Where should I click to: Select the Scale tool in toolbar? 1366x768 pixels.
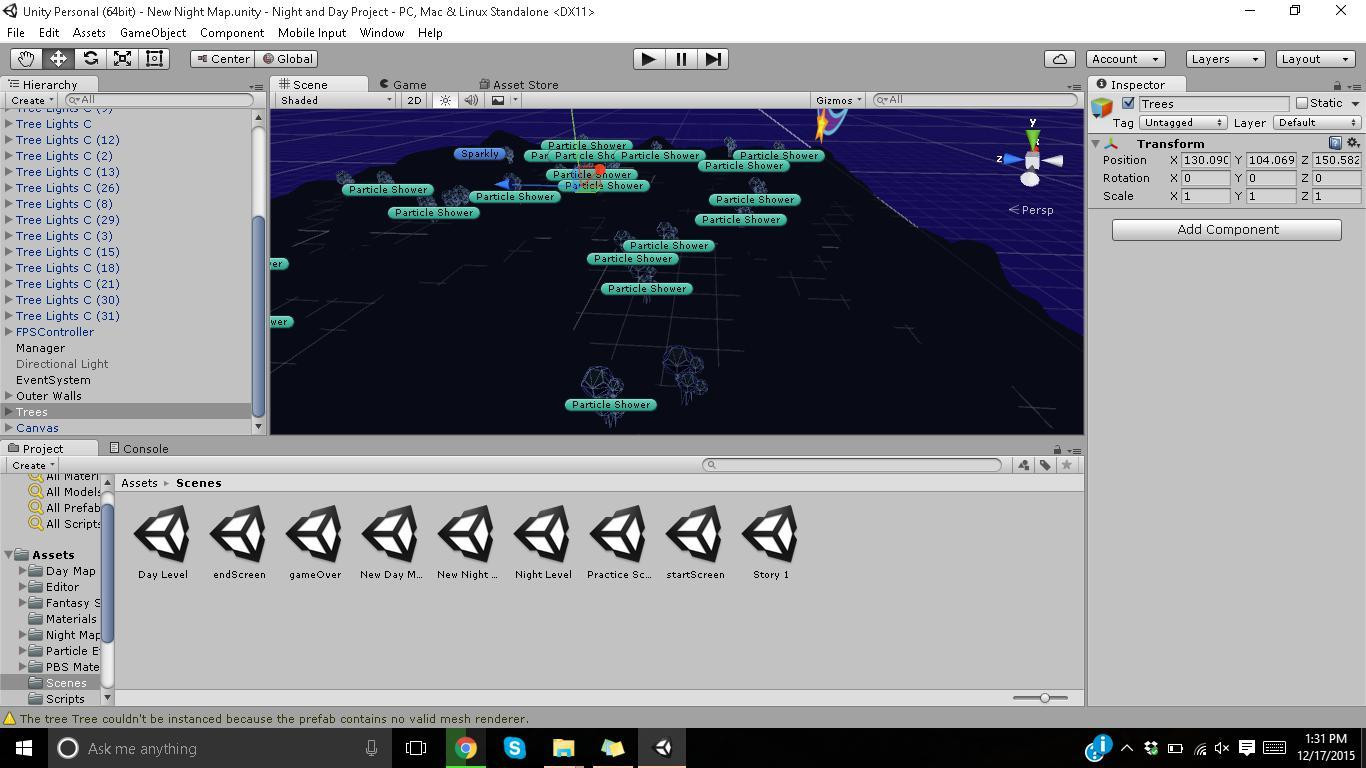click(122, 59)
